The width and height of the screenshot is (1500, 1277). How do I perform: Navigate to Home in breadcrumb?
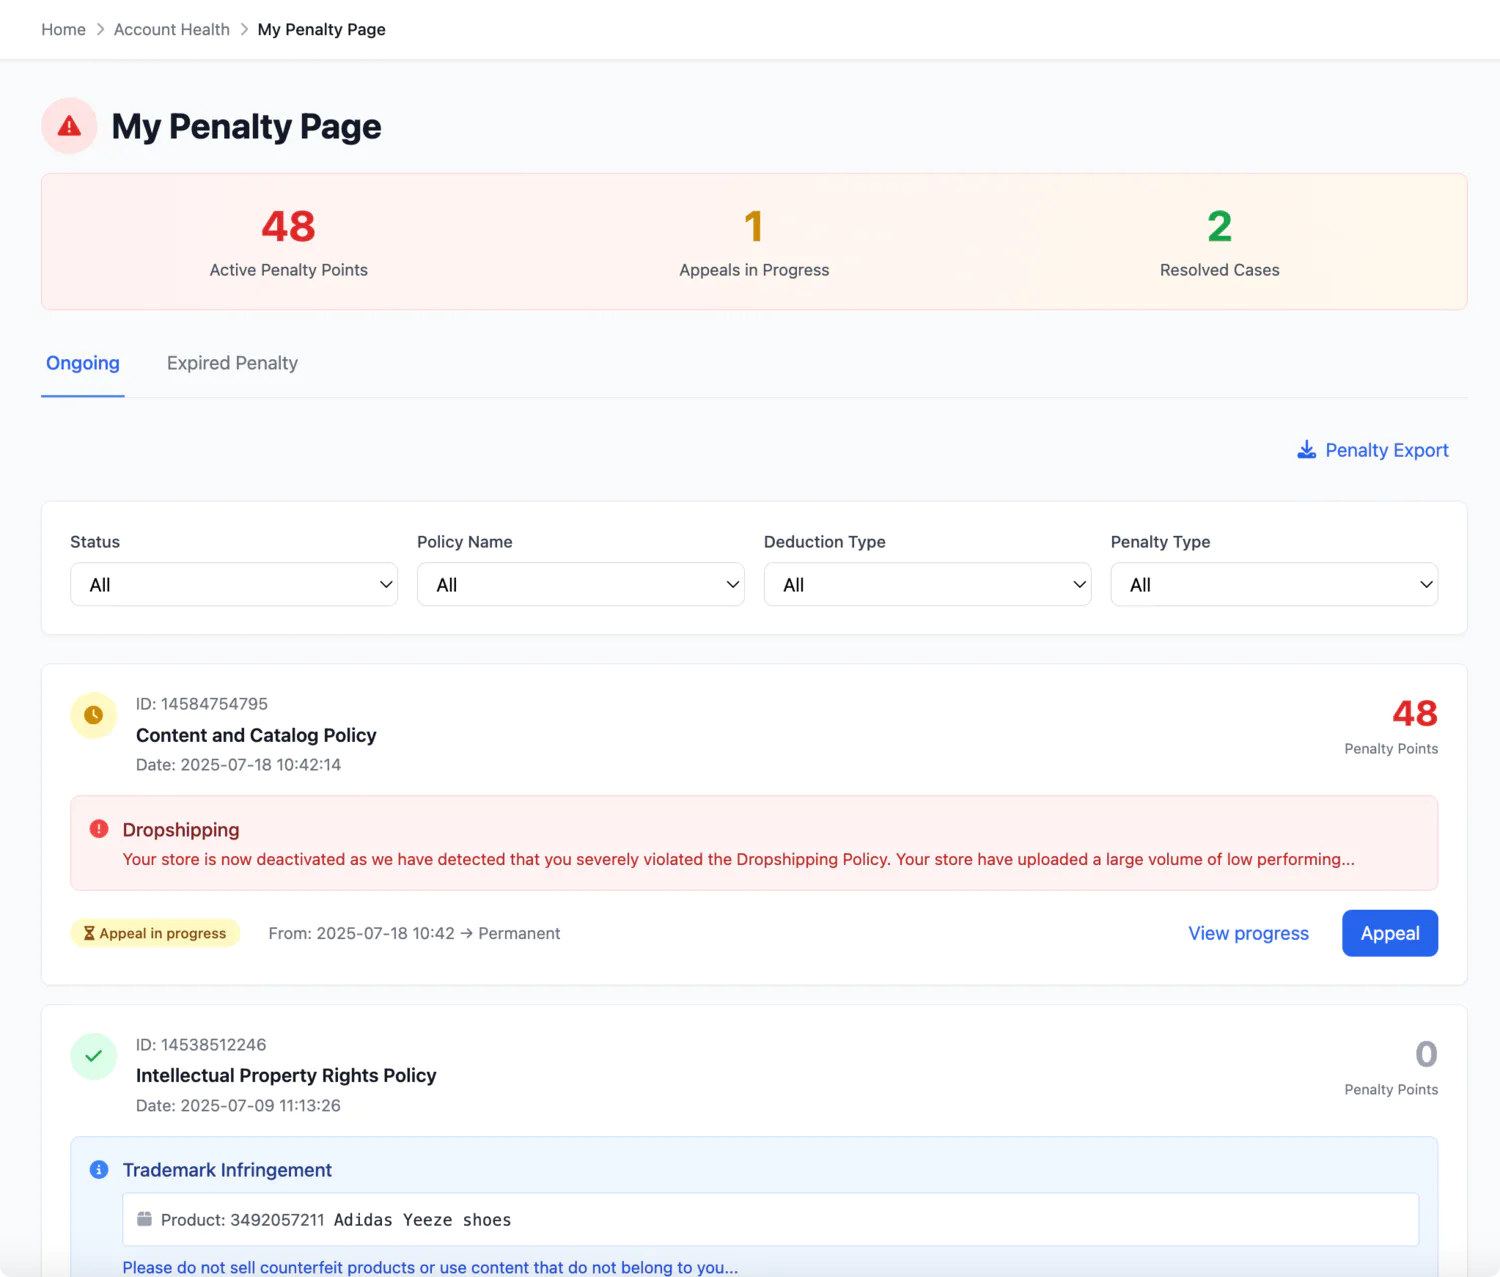[63, 30]
